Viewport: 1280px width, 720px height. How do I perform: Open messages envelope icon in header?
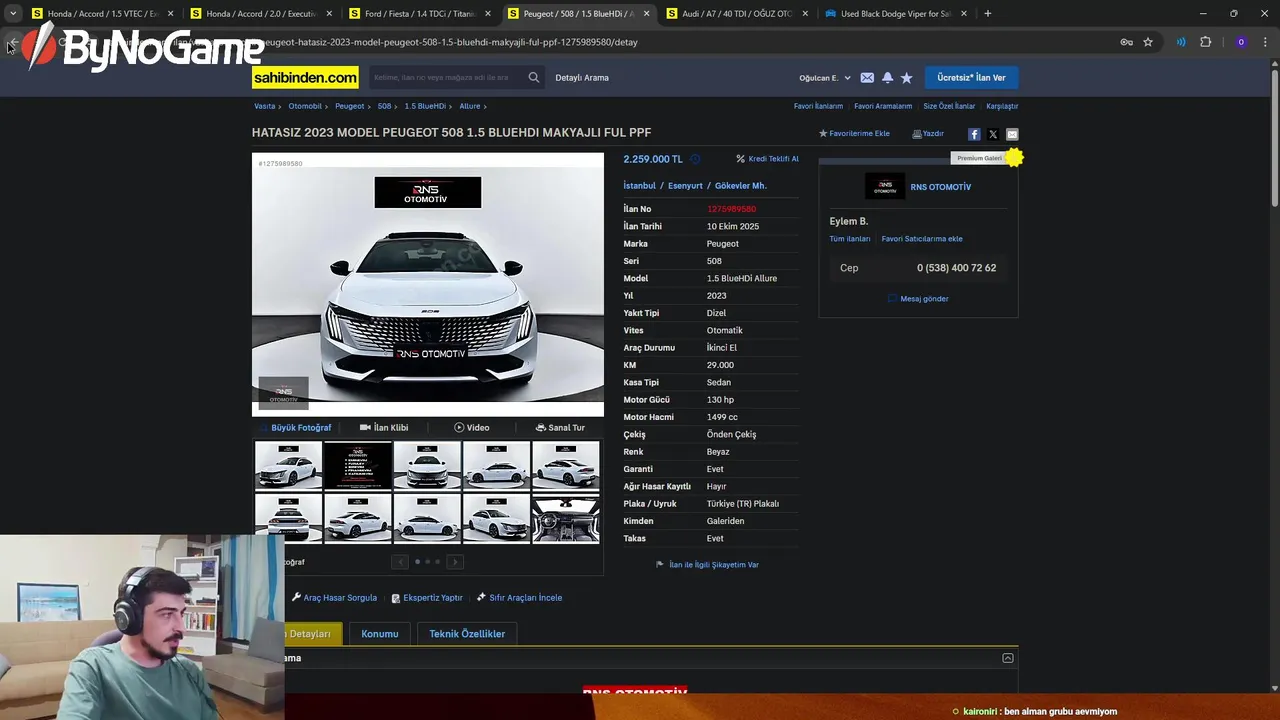[867, 77]
